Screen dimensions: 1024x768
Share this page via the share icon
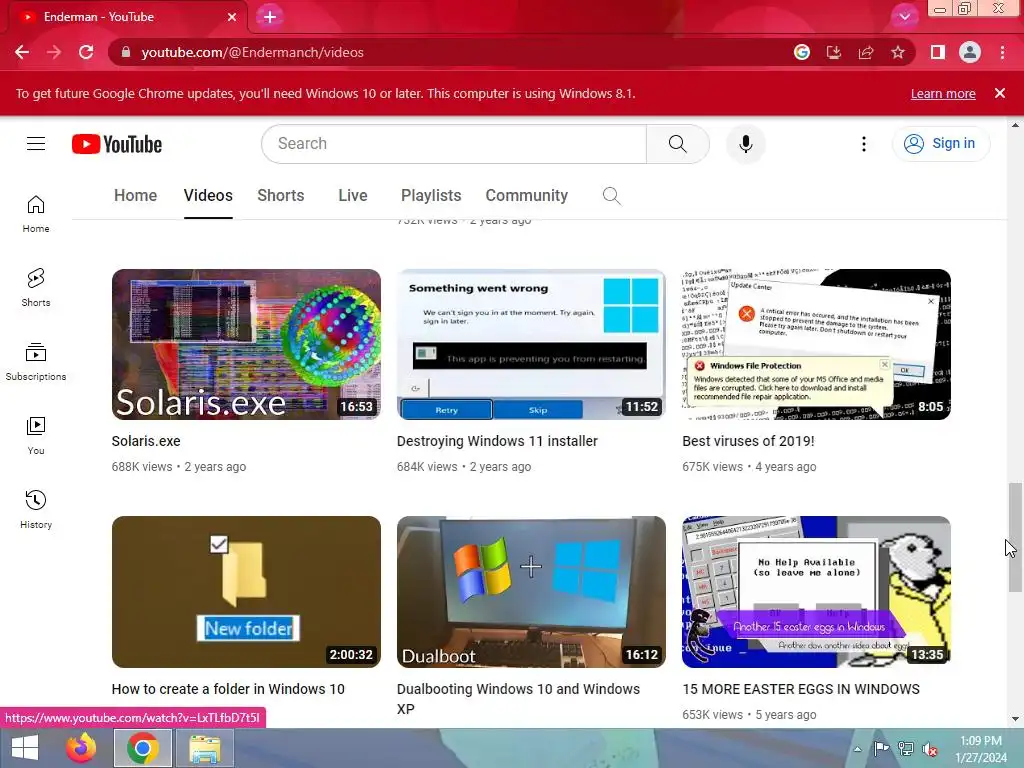click(866, 52)
